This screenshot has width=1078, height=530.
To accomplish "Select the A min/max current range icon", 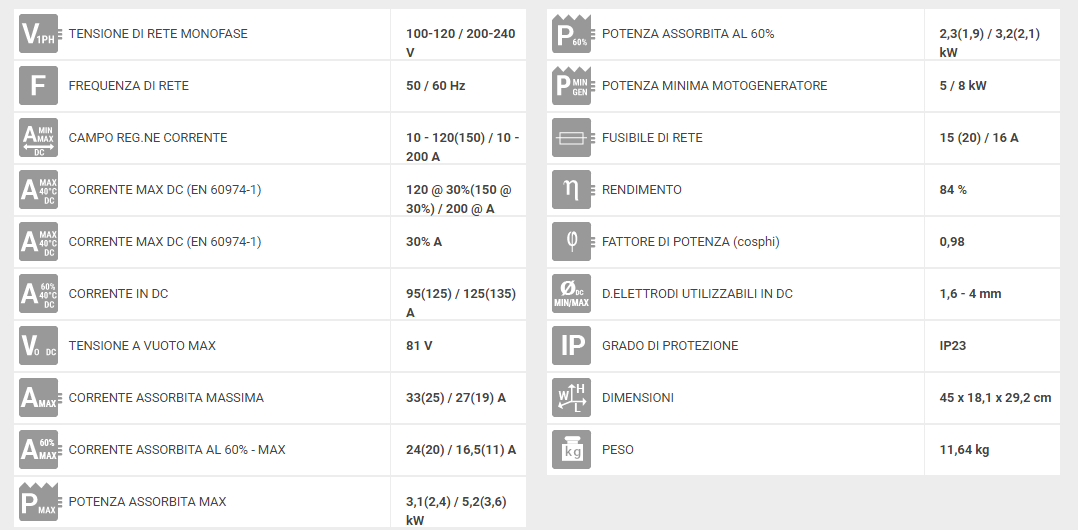I will [38, 137].
